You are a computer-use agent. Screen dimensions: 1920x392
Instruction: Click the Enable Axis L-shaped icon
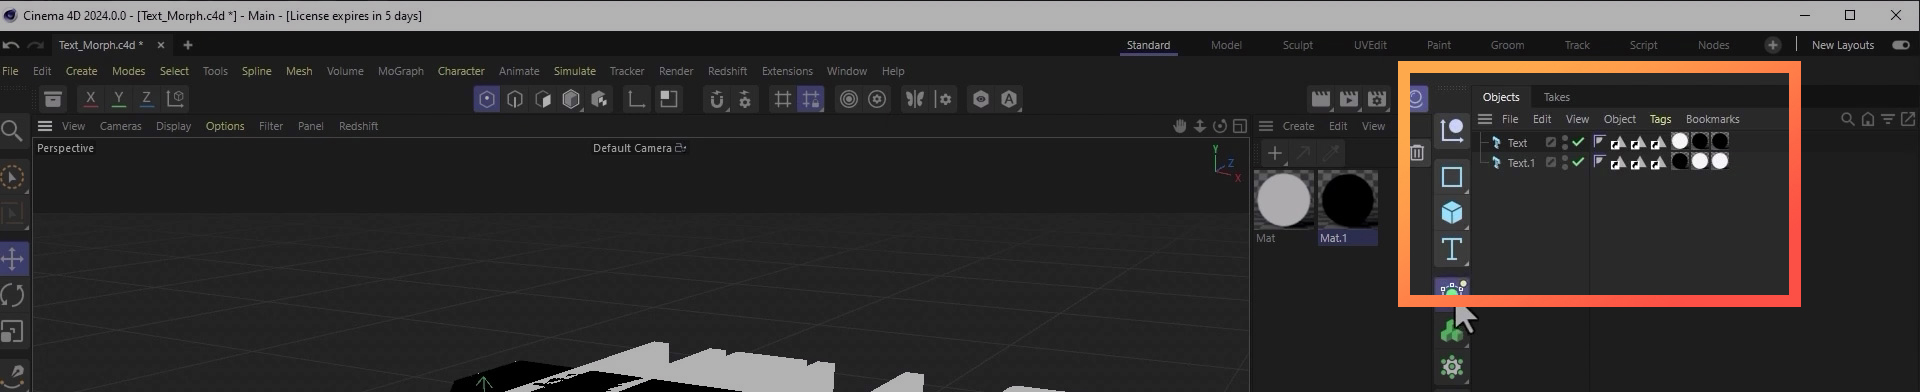636,99
